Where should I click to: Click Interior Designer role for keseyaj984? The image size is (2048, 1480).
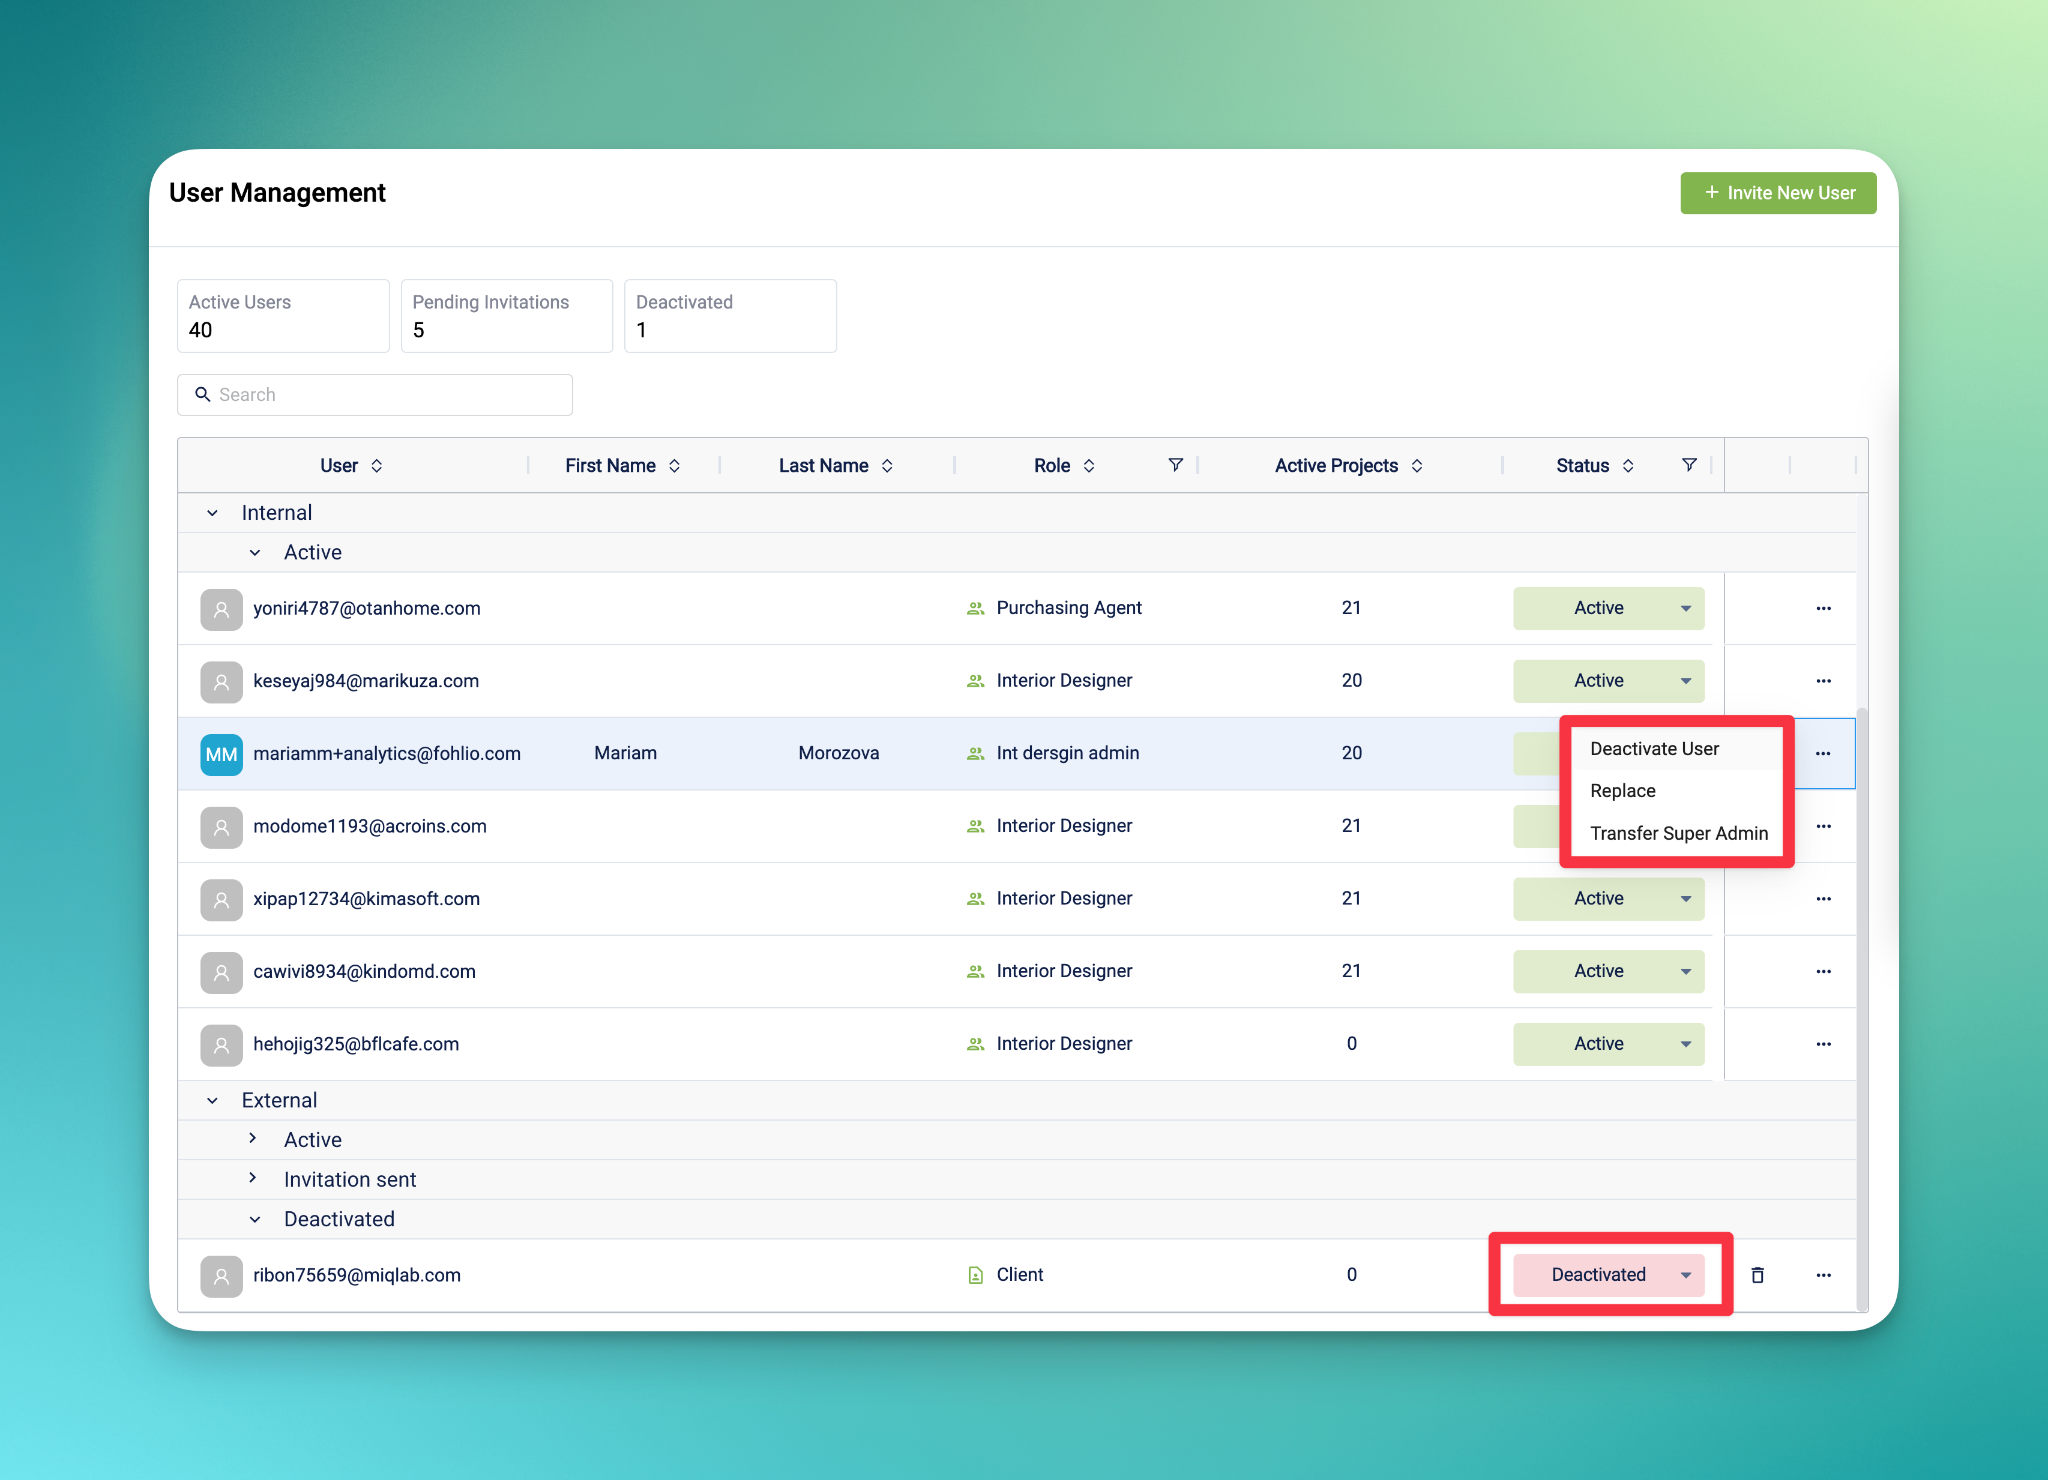point(1064,681)
